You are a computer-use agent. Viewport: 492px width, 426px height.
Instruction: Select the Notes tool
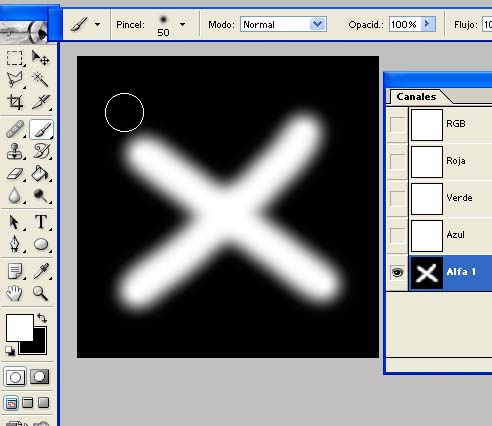(x=15, y=271)
